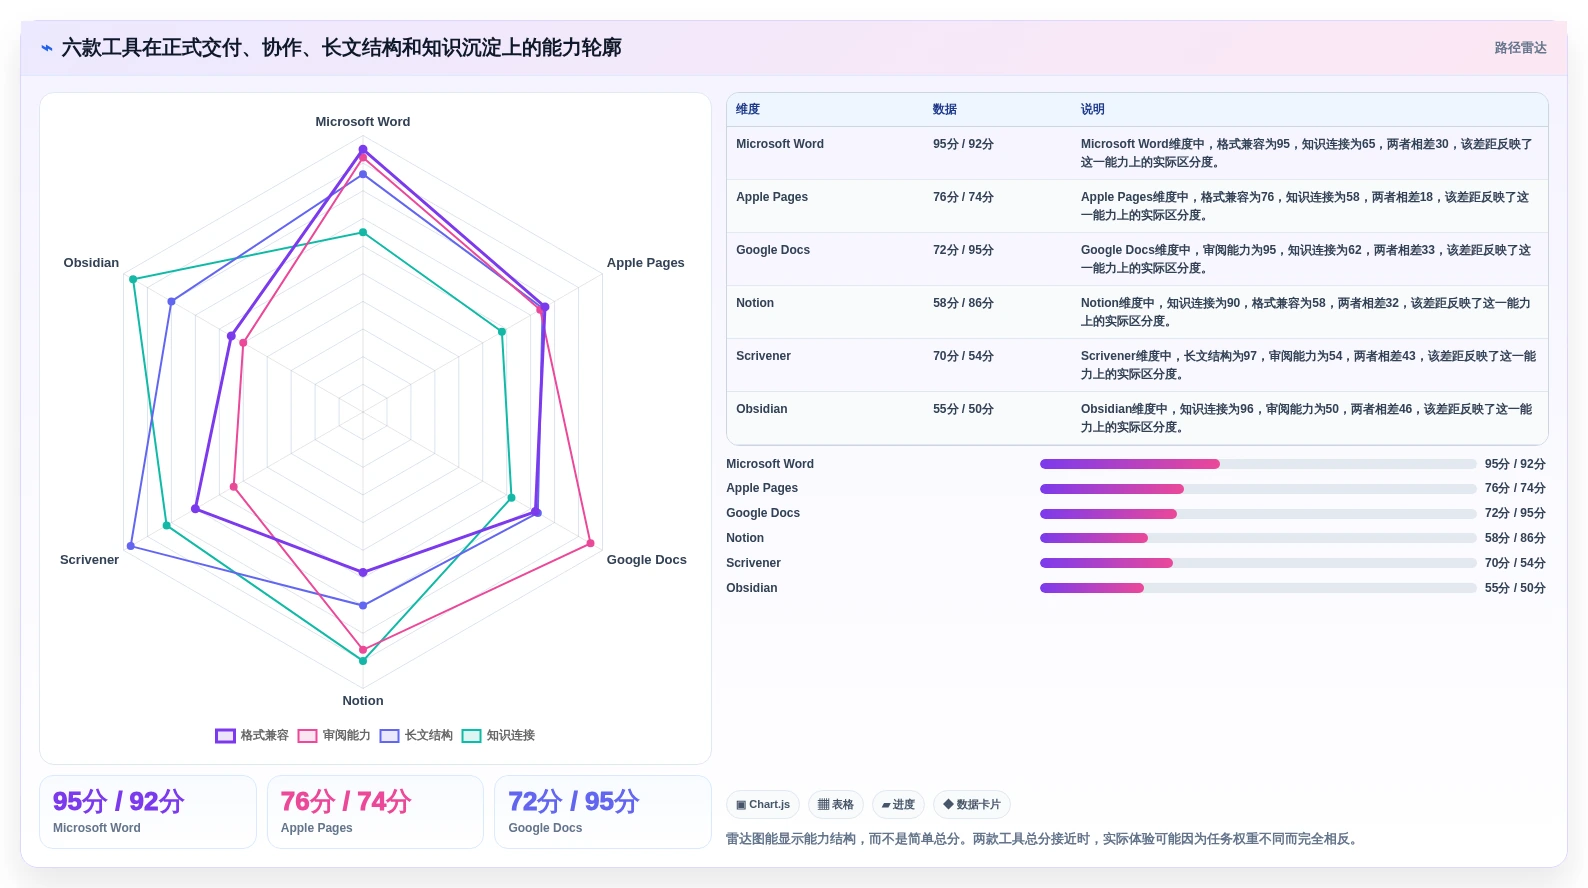Click the 表格 tag chip
The image size is (1588, 888).
pos(836,804)
